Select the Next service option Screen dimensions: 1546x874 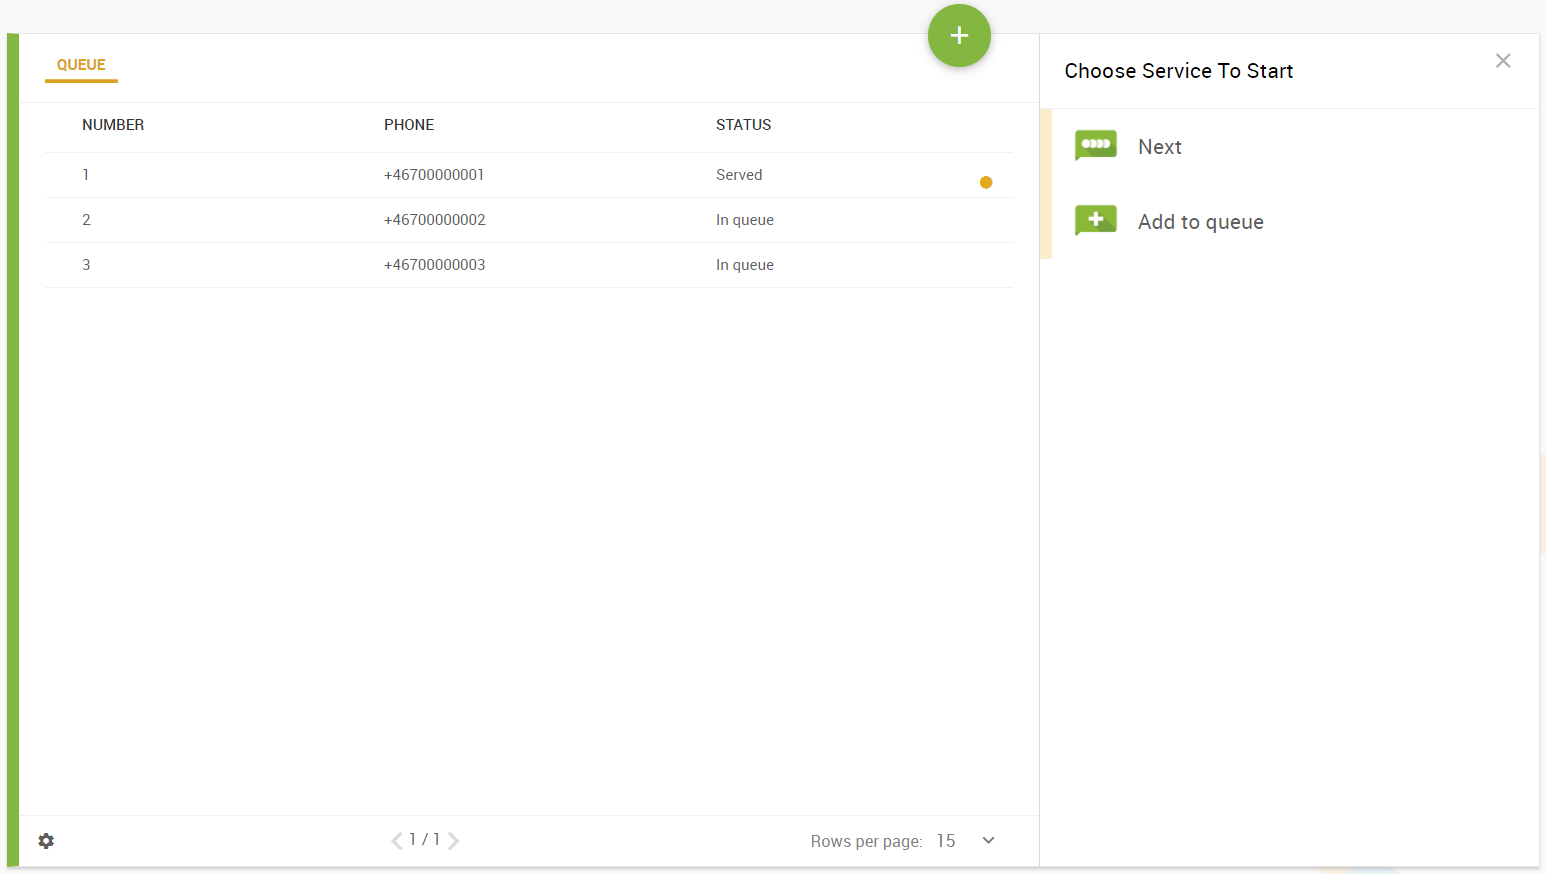click(x=1160, y=147)
